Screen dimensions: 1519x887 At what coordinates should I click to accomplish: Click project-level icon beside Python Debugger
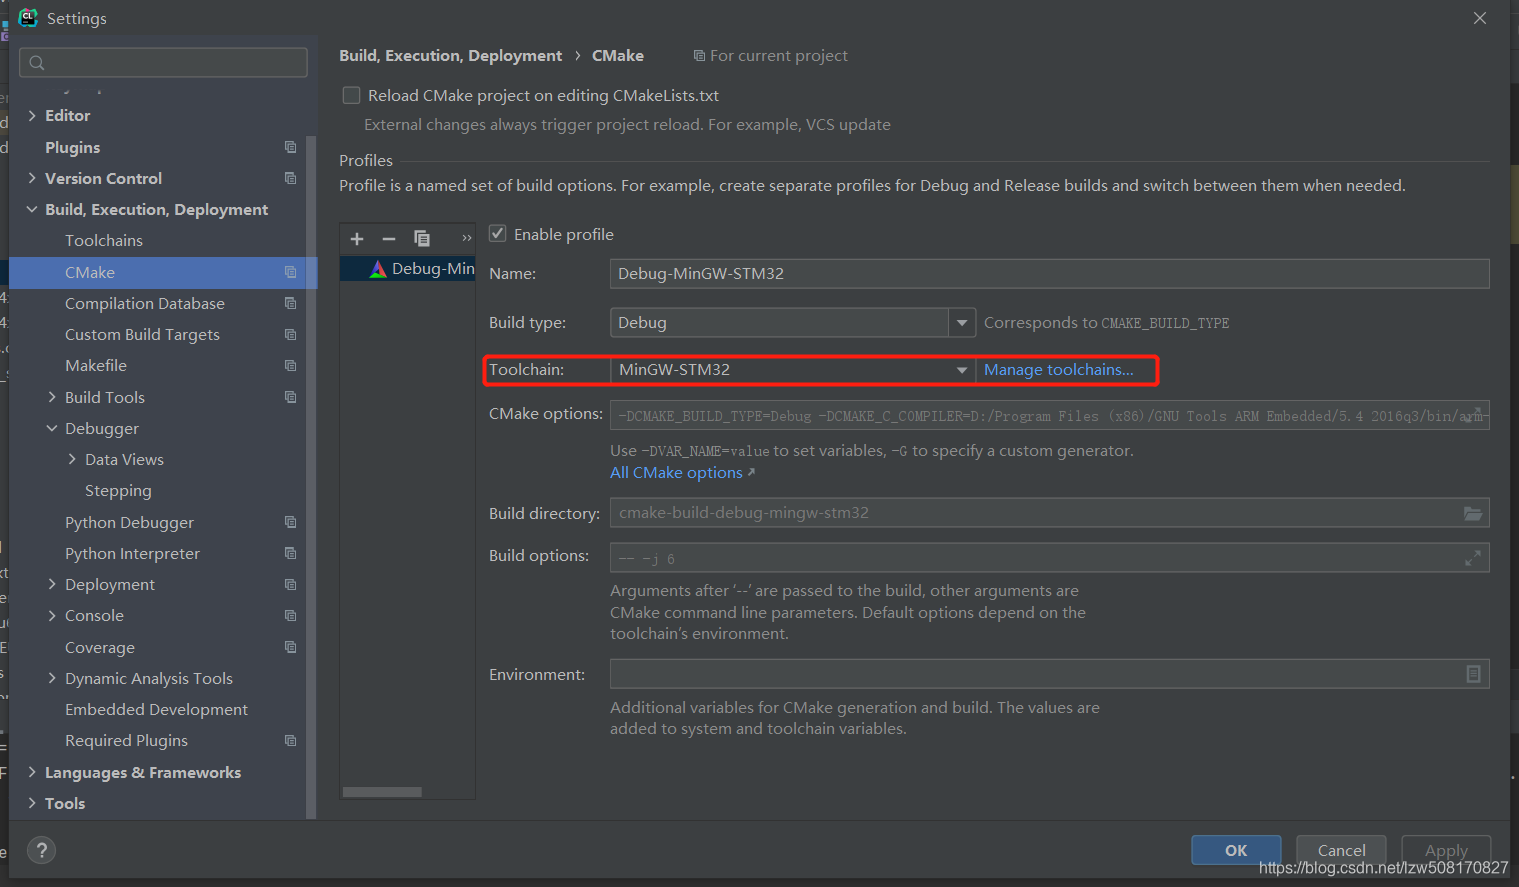point(290,522)
